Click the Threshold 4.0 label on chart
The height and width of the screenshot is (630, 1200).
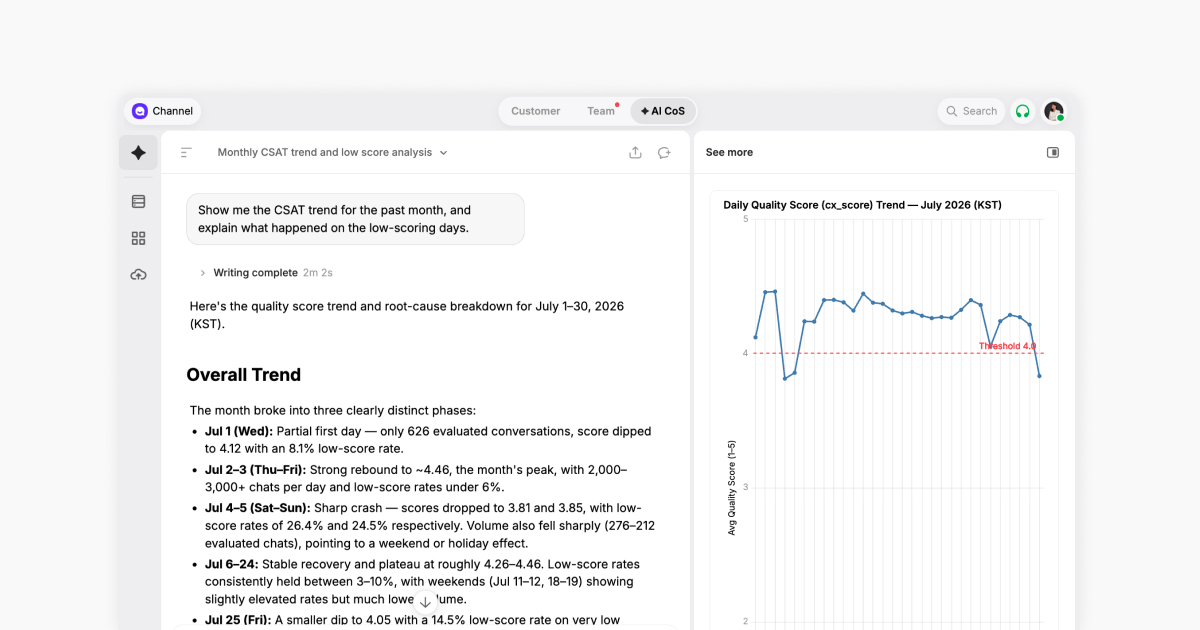pos(1007,346)
